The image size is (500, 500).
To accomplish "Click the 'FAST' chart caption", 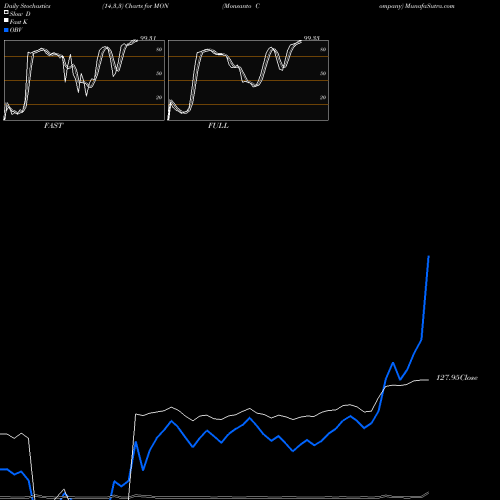I will coord(53,126).
